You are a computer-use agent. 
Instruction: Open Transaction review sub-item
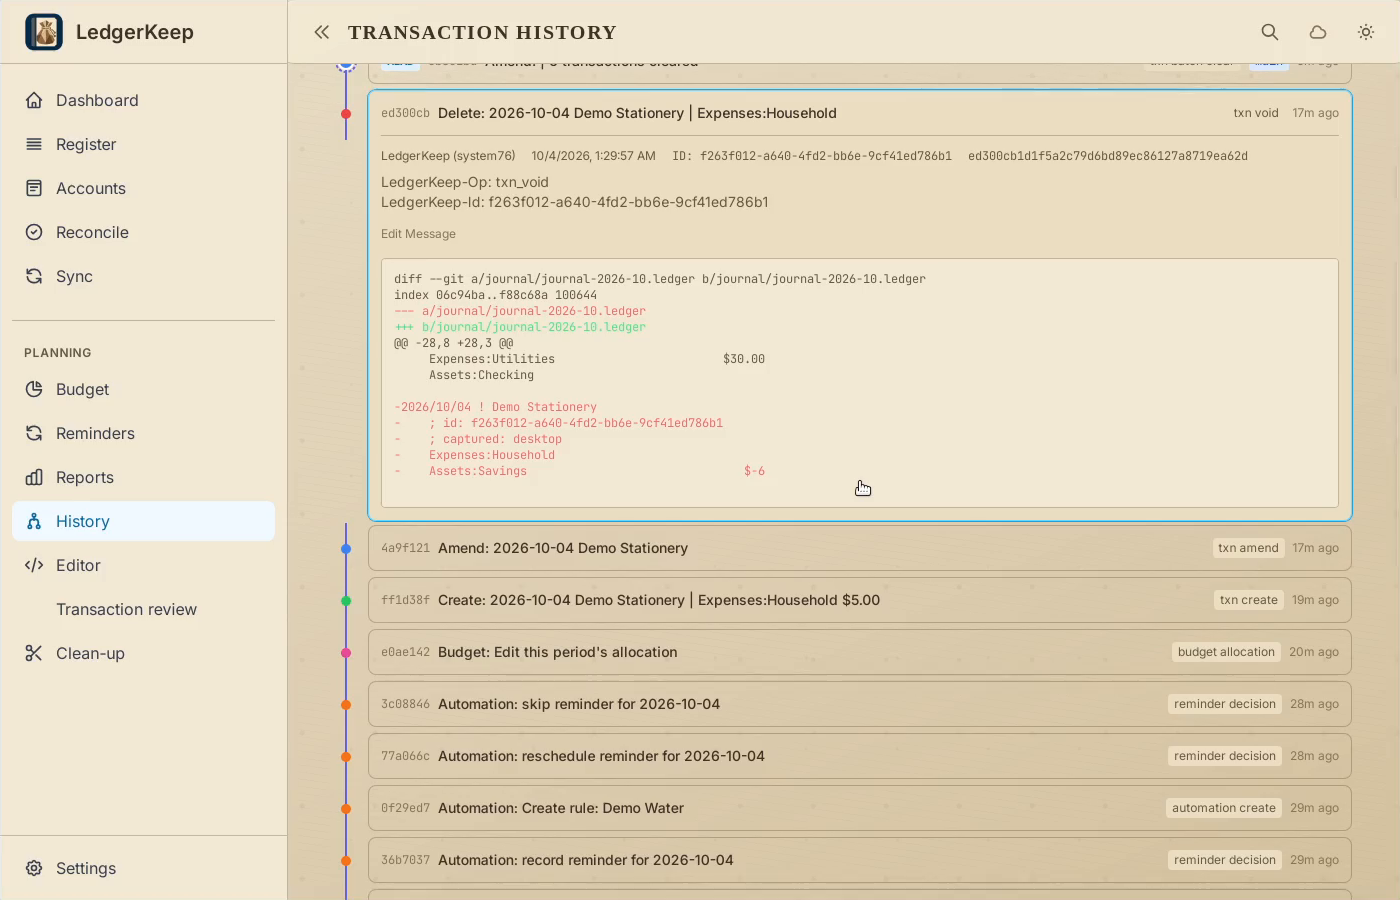coord(143,609)
